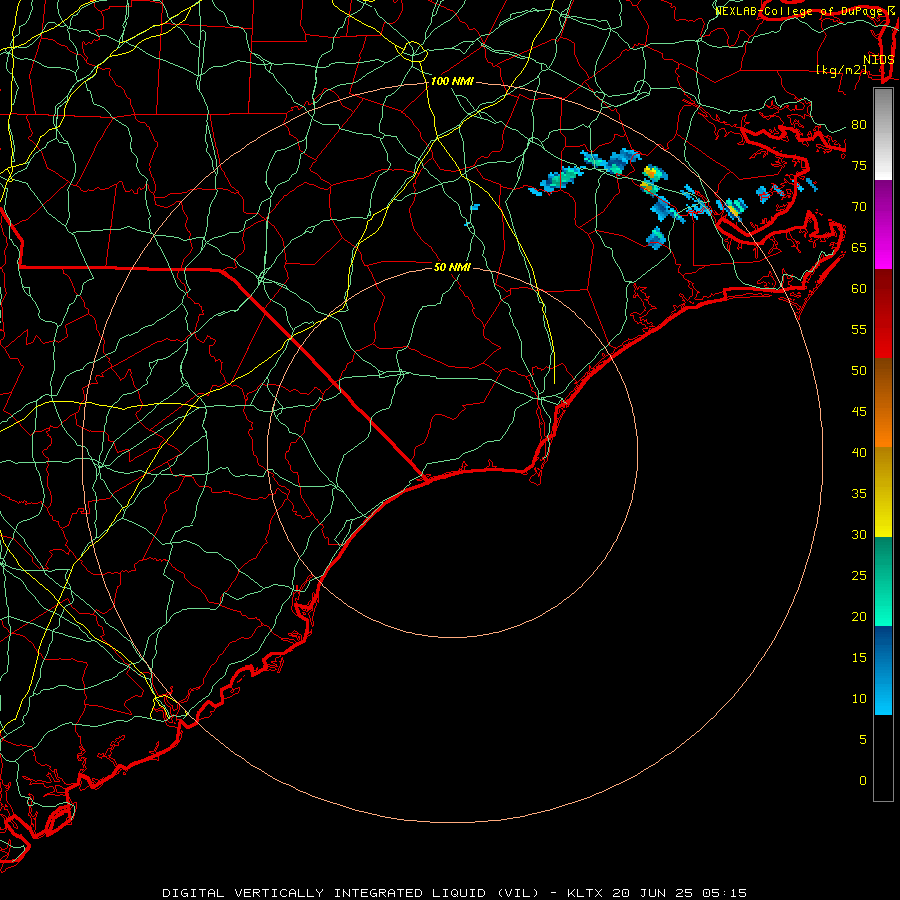This screenshot has width=900, height=900.
Task: Click the "100 NMI" range ring label
Action: [x=452, y=82]
